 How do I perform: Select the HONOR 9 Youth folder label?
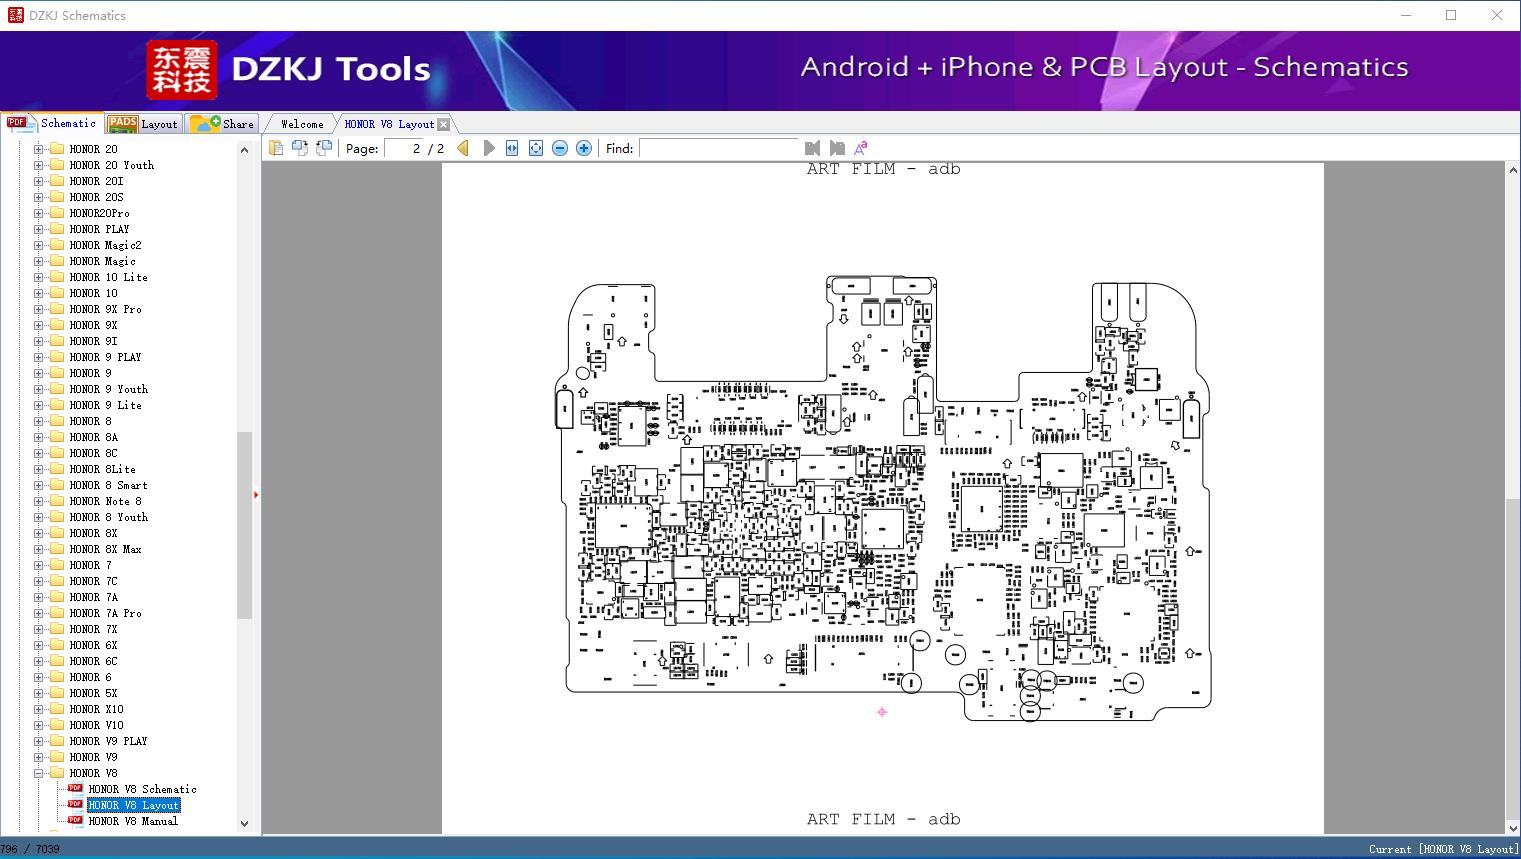pyautogui.click(x=108, y=389)
